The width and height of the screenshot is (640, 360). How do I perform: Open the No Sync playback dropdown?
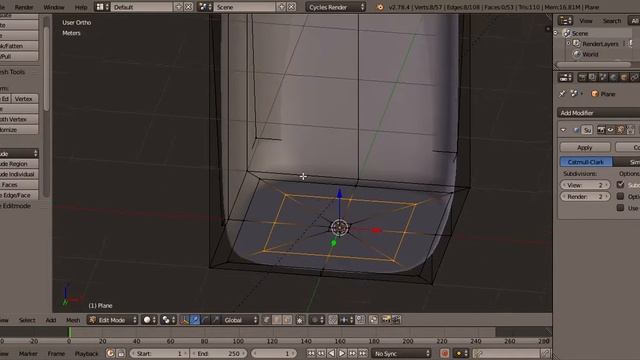pos(400,353)
